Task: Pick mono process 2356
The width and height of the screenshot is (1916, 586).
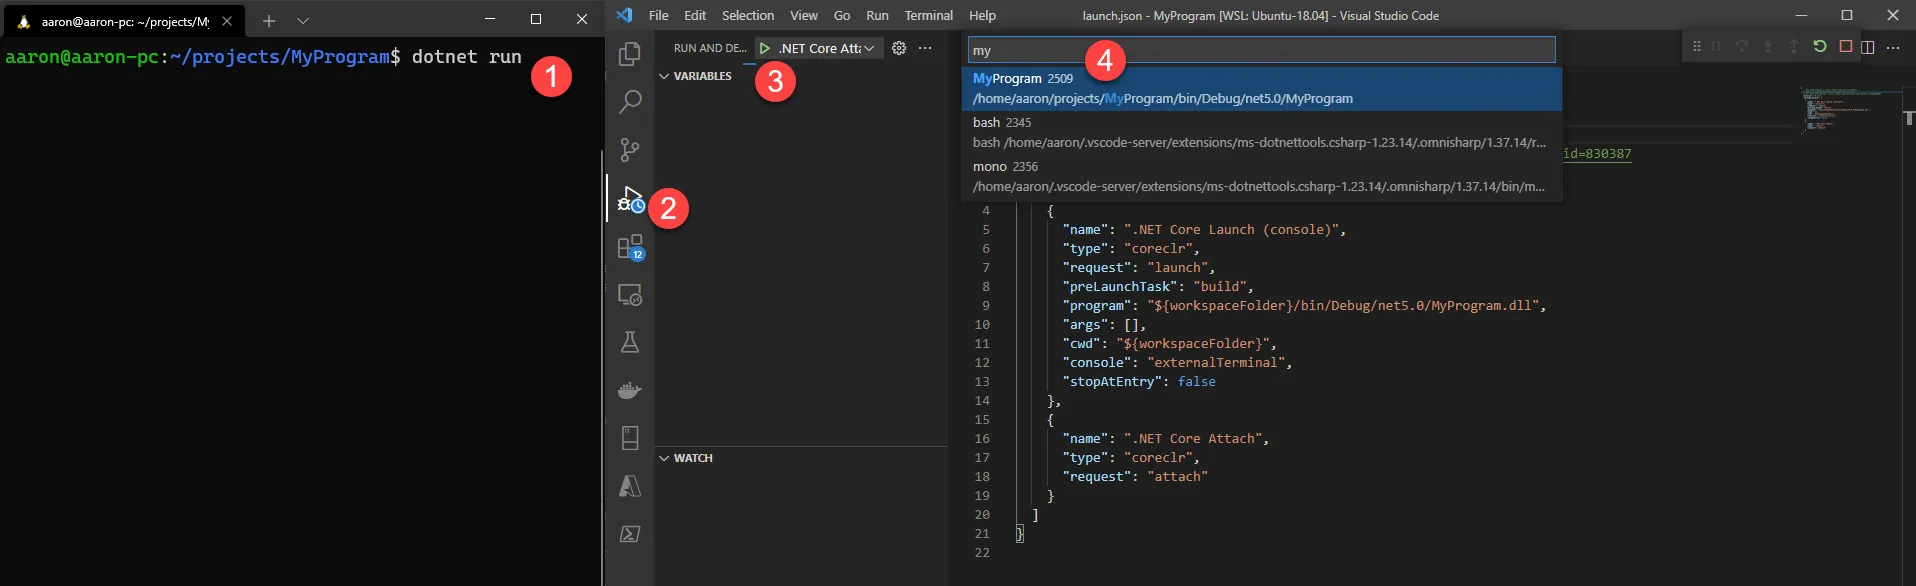Action: click(x=1262, y=176)
